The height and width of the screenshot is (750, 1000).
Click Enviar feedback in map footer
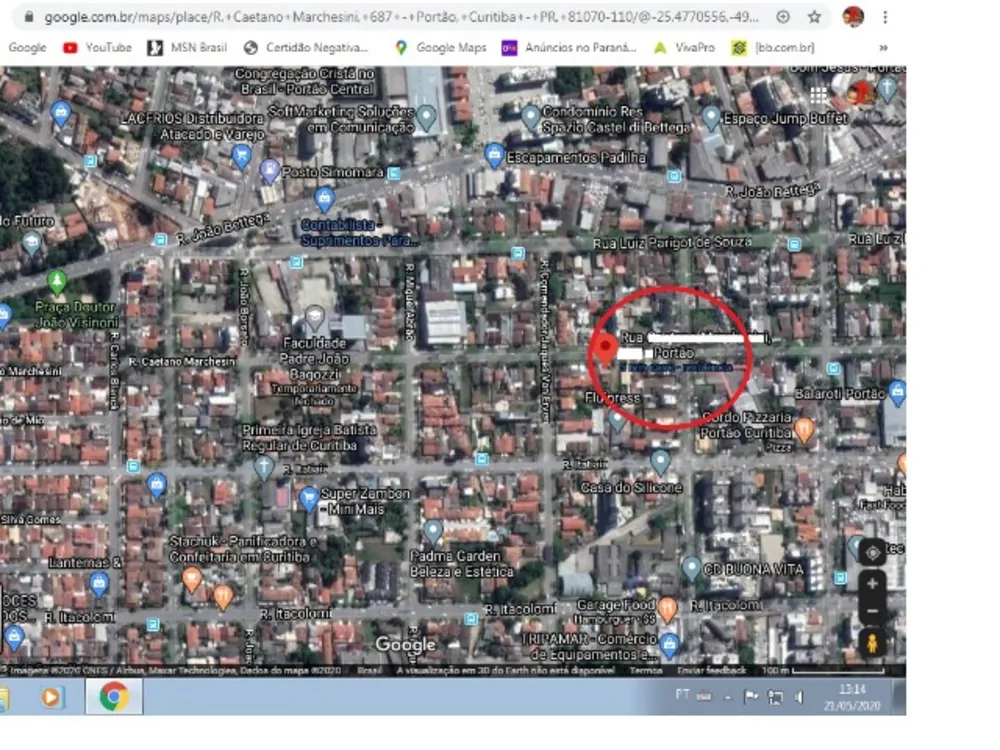[x=711, y=670]
